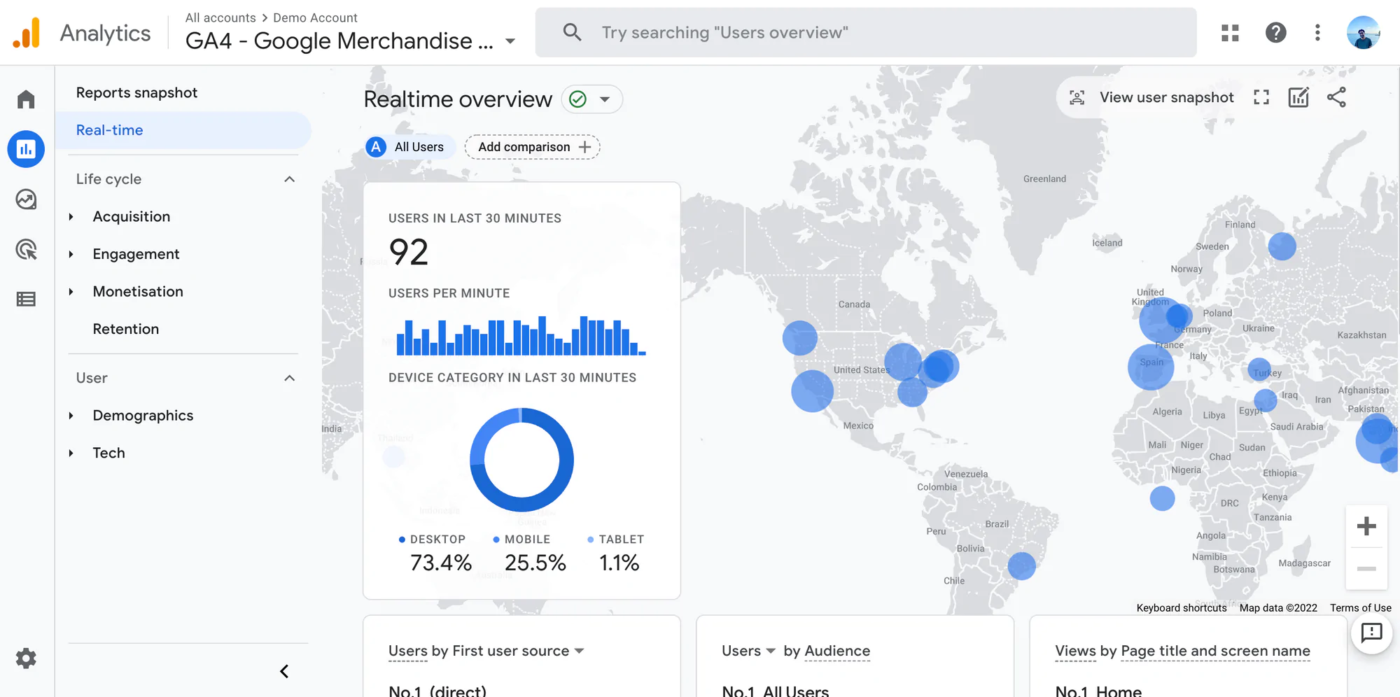Viewport: 1400px width, 697px height.
Task: Expand the Demographics tree arrow
Action: (71, 416)
